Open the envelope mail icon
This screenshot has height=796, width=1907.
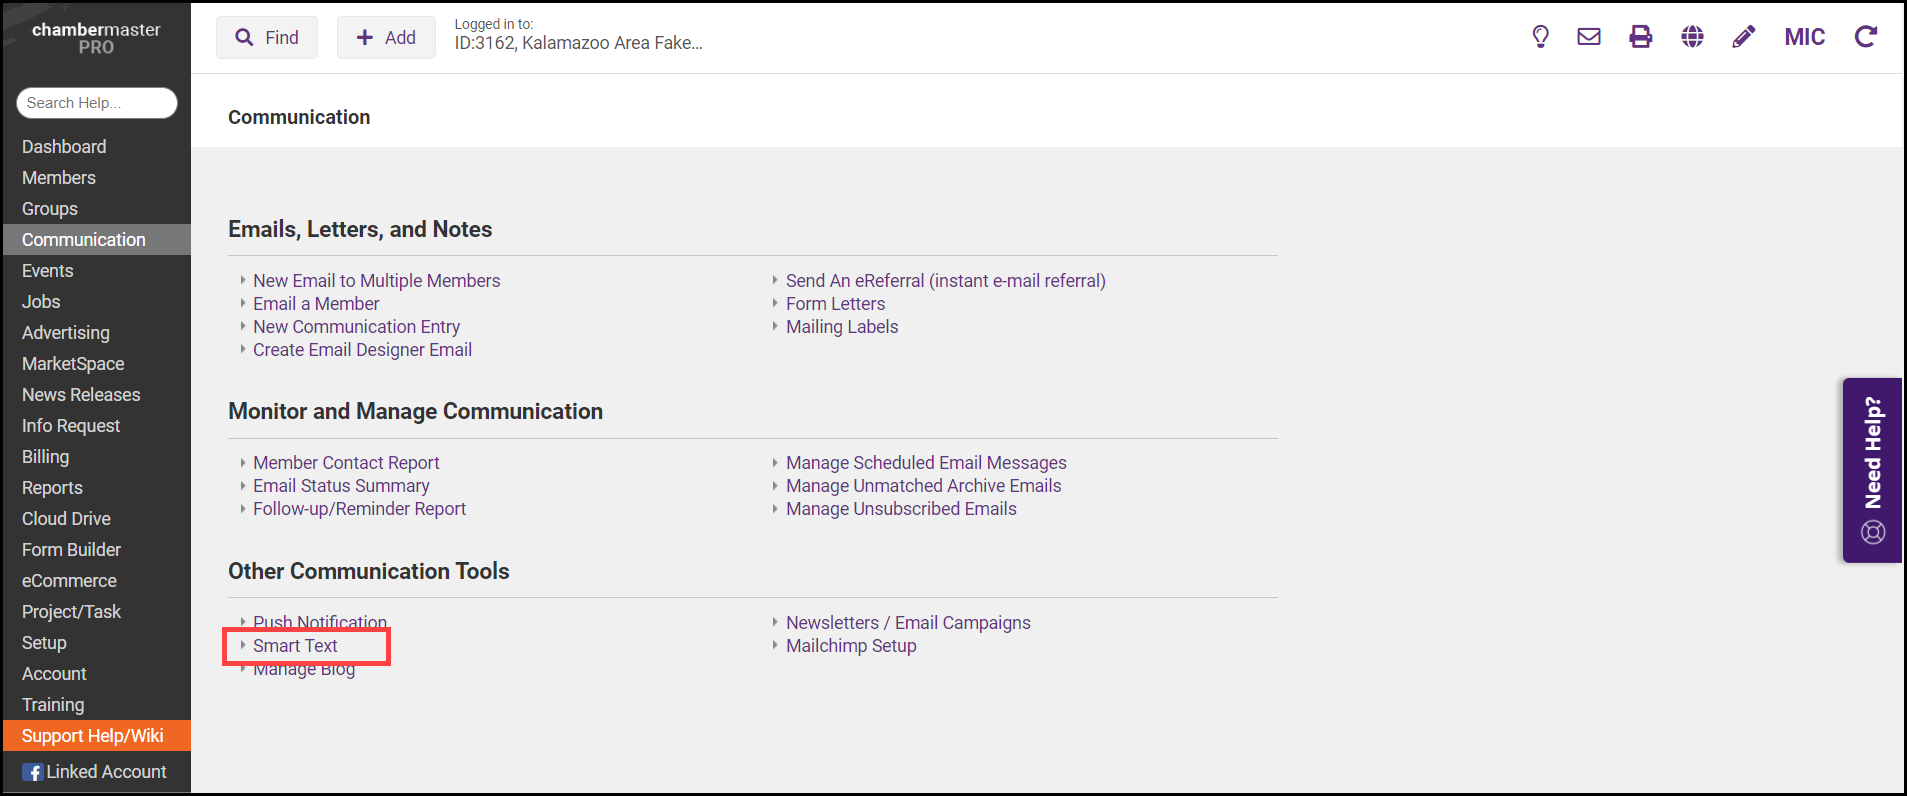(x=1589, y=37)
